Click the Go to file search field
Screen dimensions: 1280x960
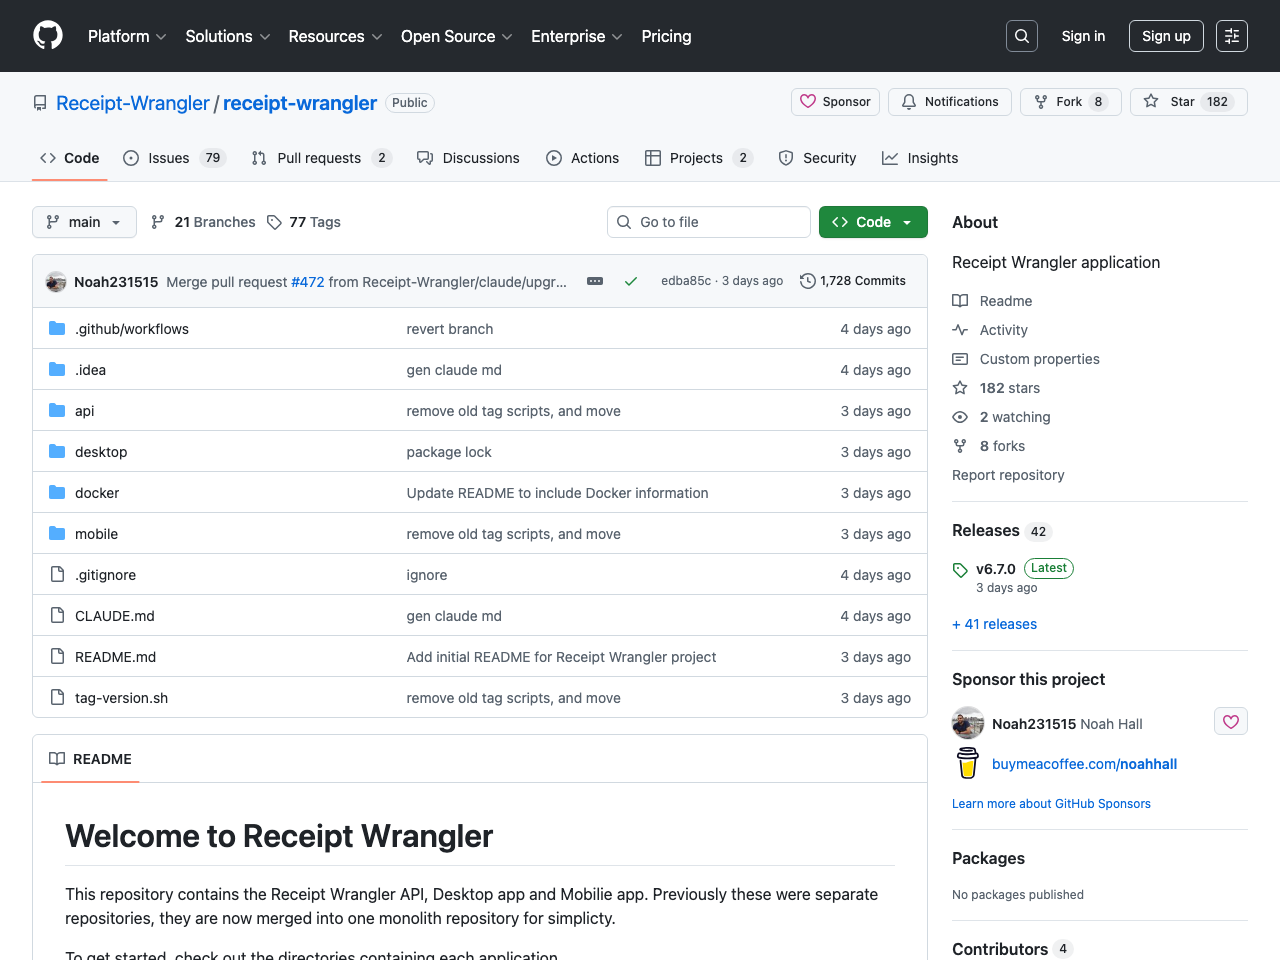pyautogui.click(x=708, y=222)
